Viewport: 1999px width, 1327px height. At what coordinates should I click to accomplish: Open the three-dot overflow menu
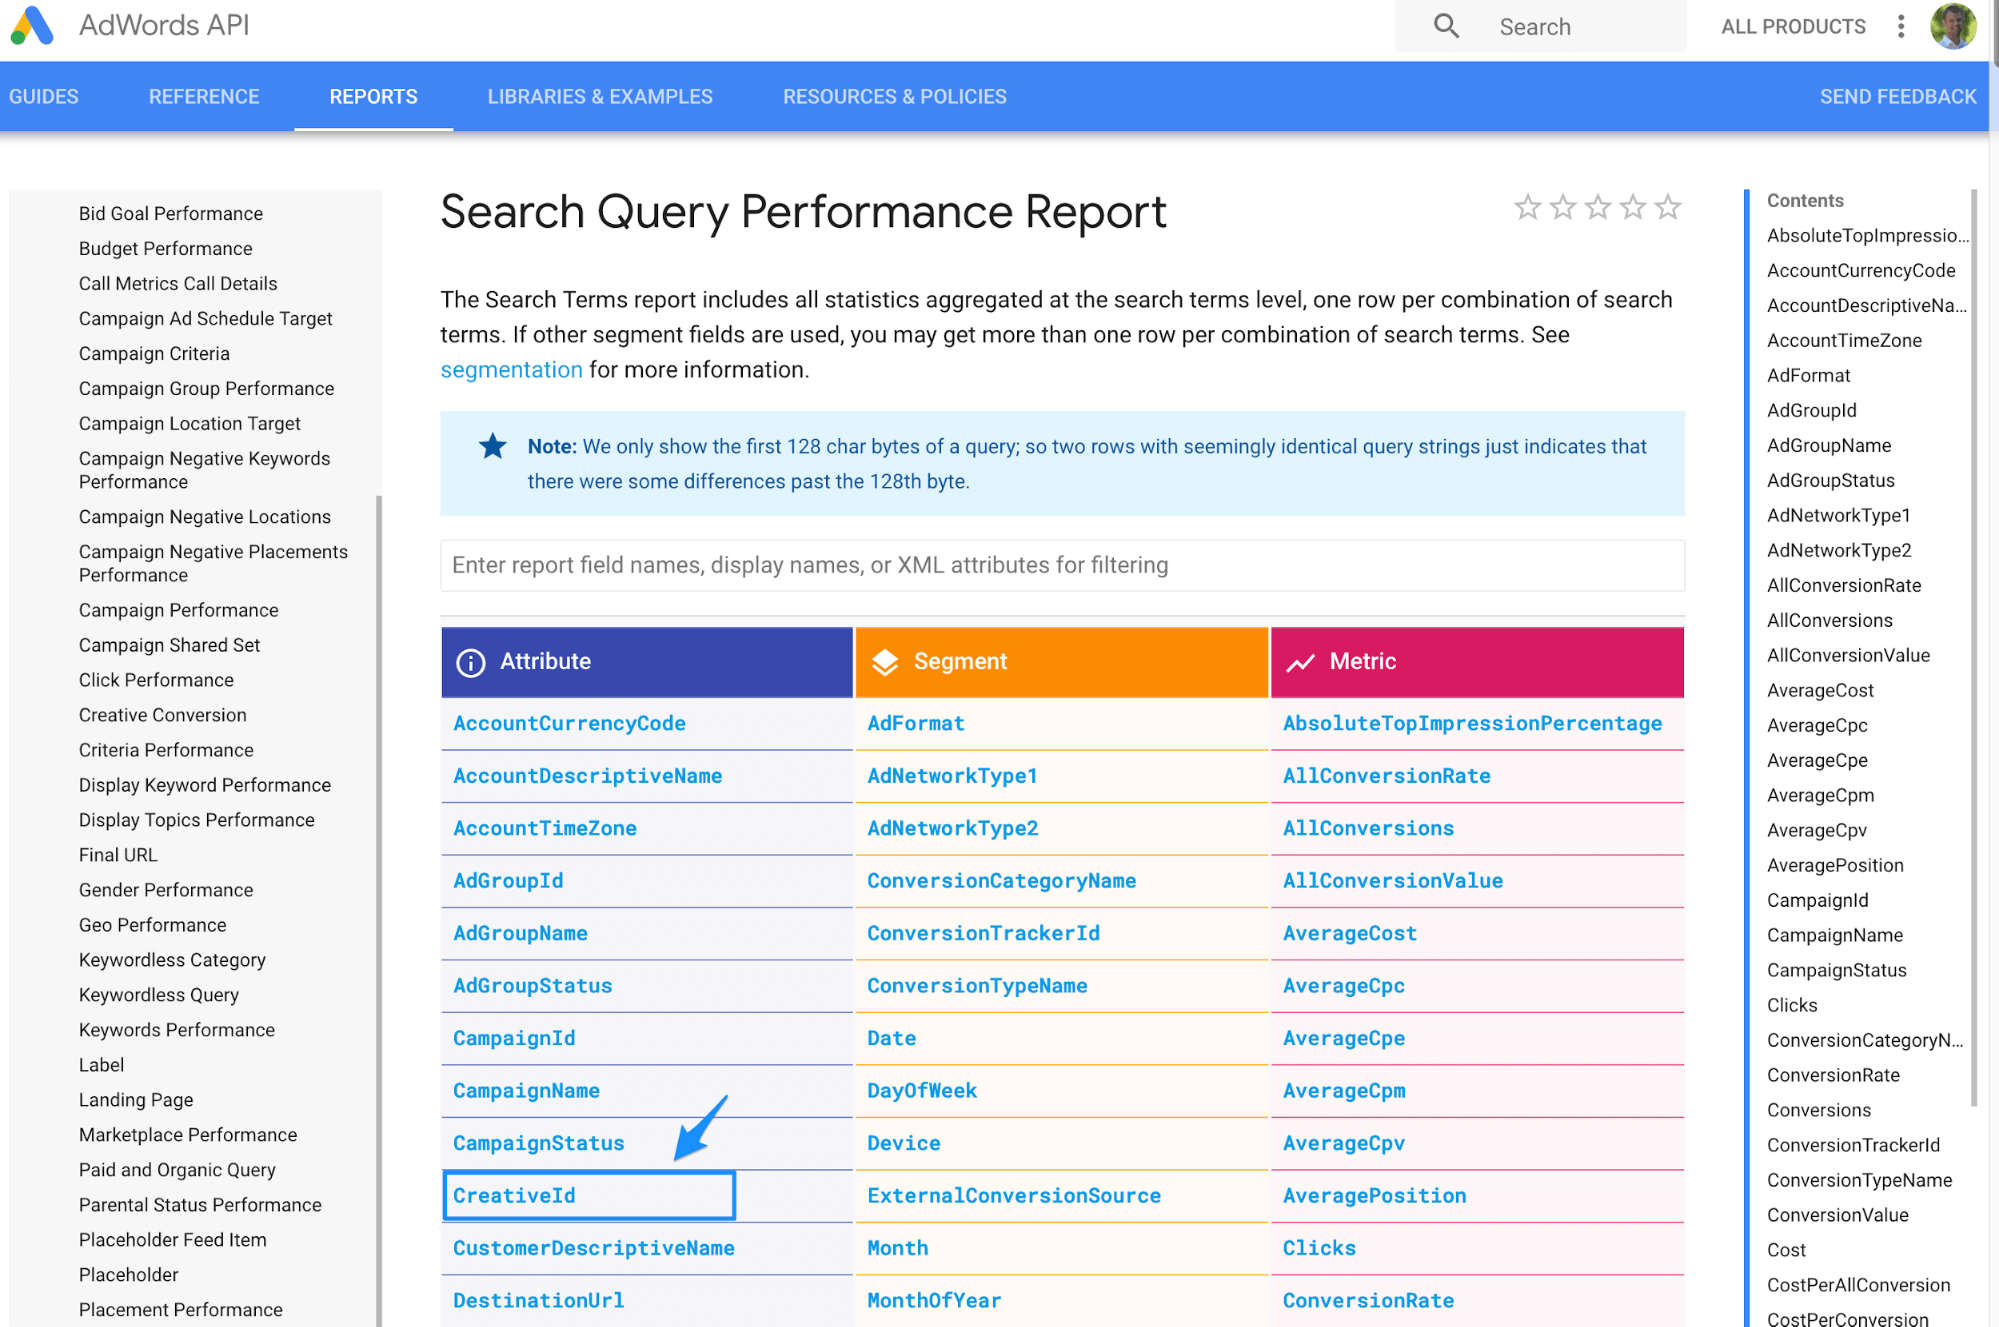[1901, 26]
